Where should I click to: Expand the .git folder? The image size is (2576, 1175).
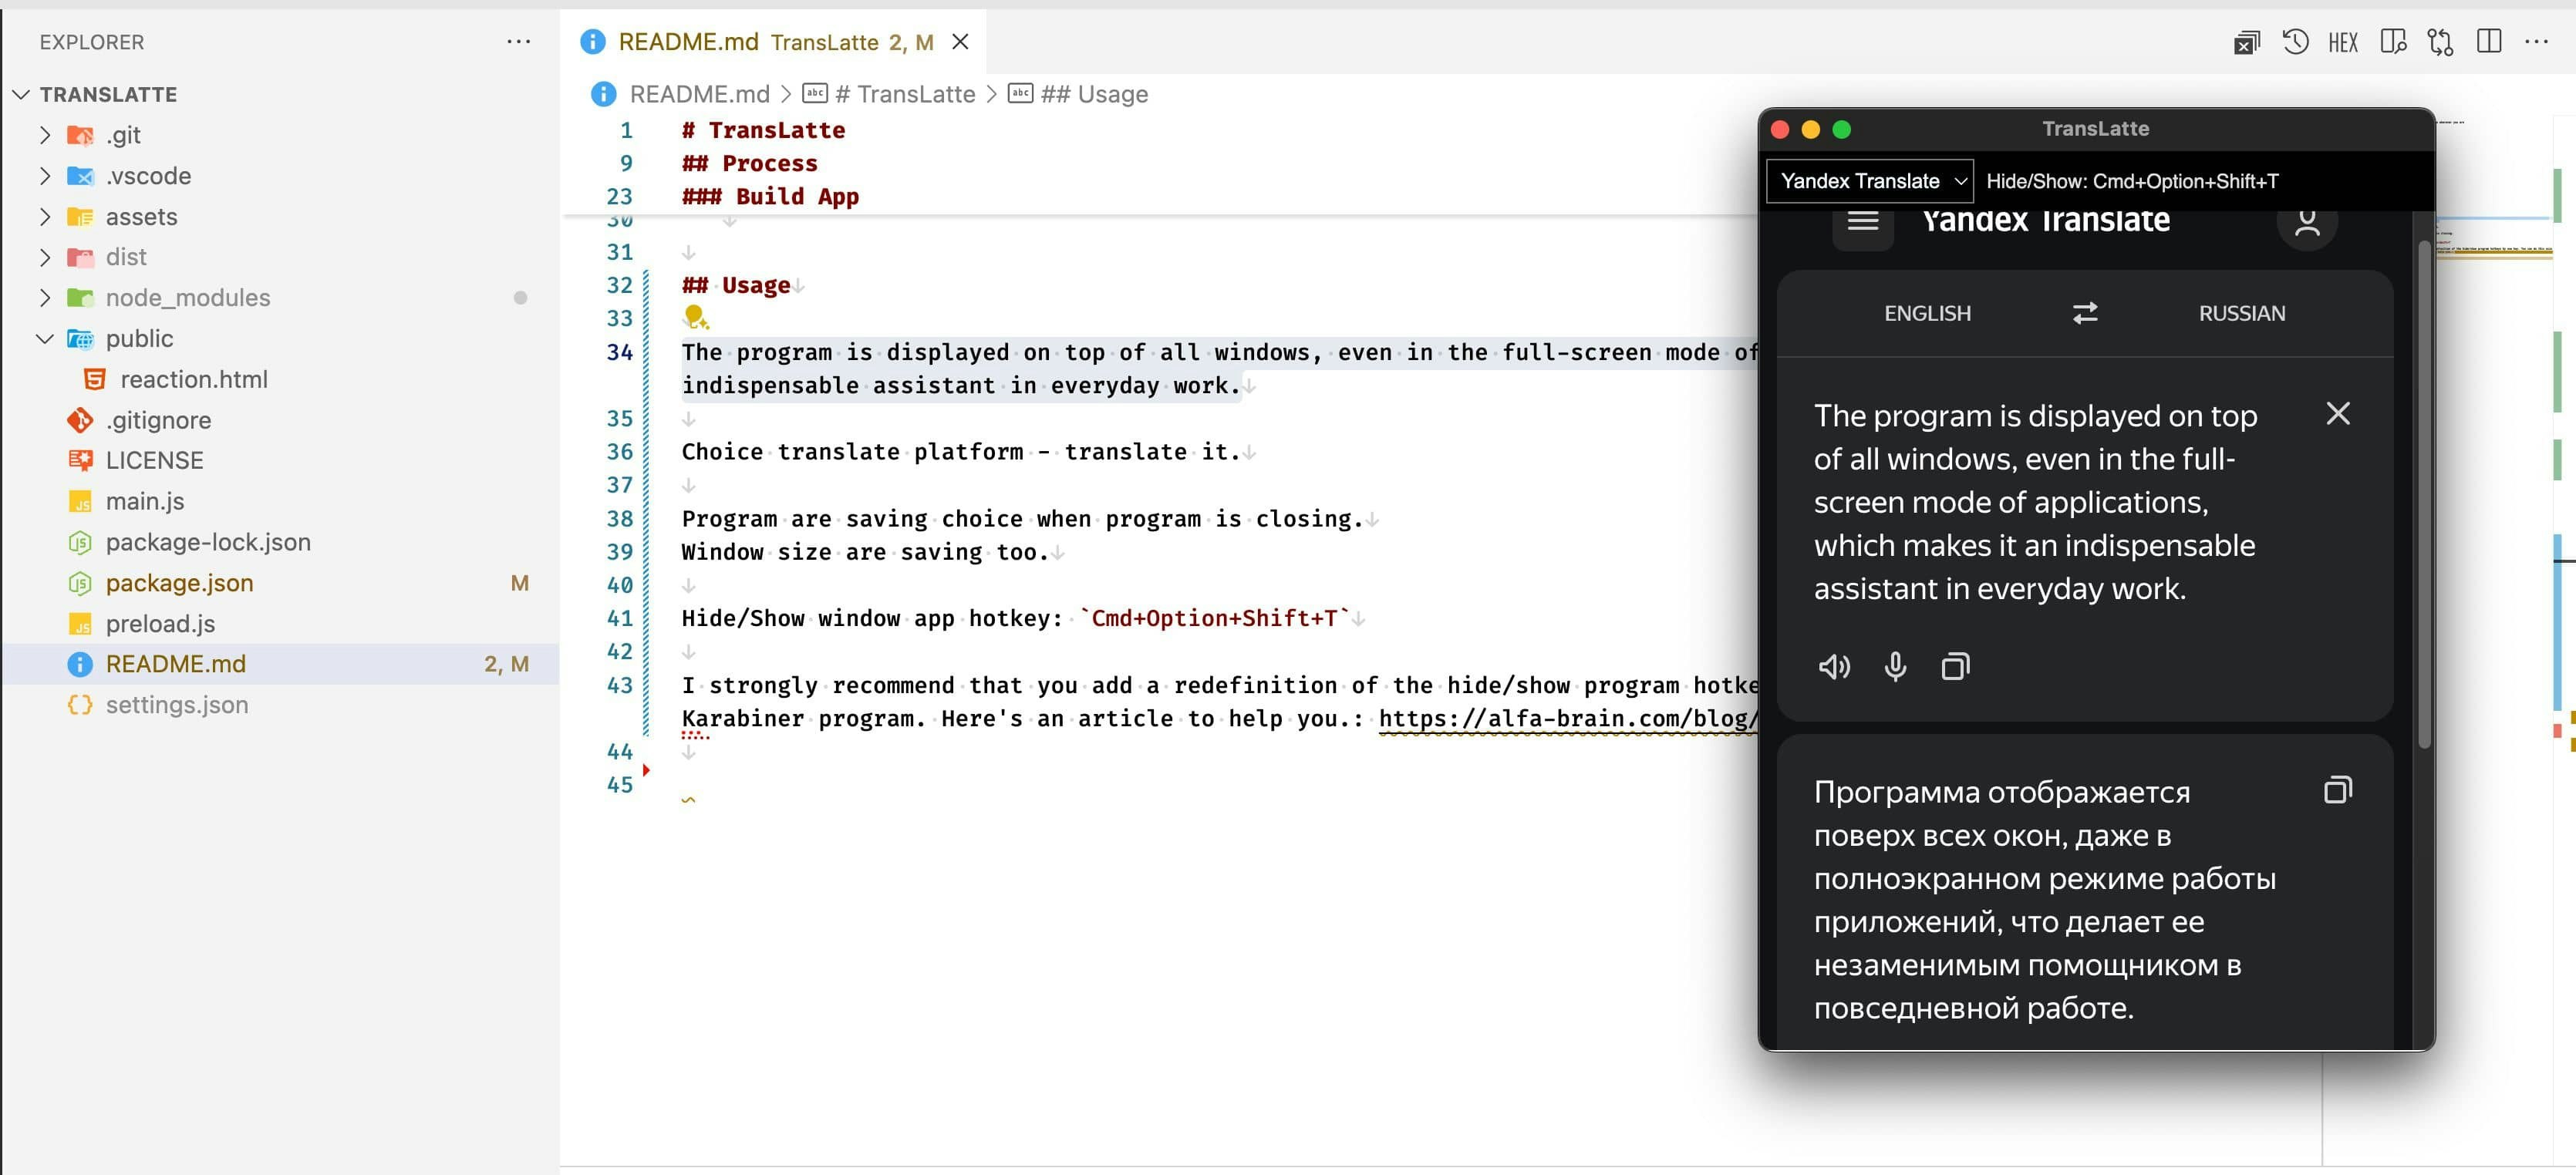tap(45, 135)
